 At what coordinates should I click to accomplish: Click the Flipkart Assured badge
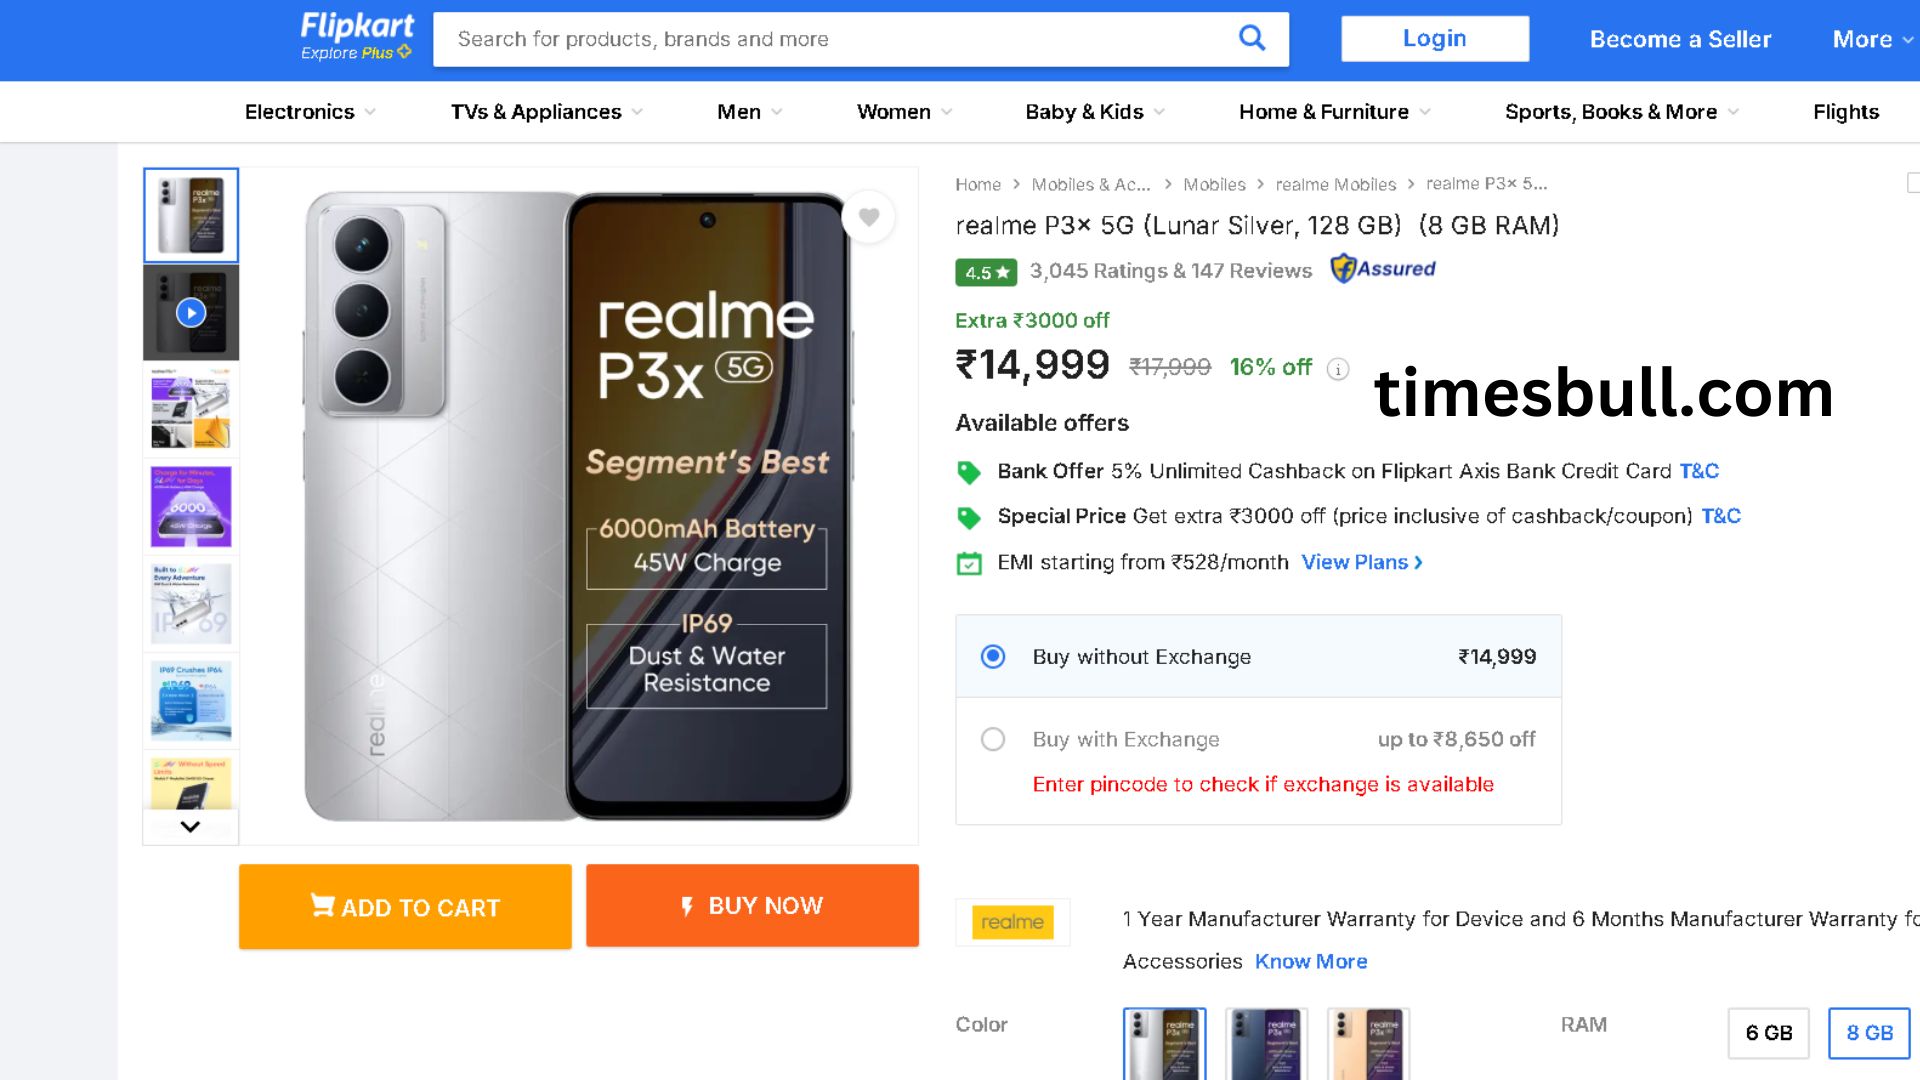(x=1383, y=269)
